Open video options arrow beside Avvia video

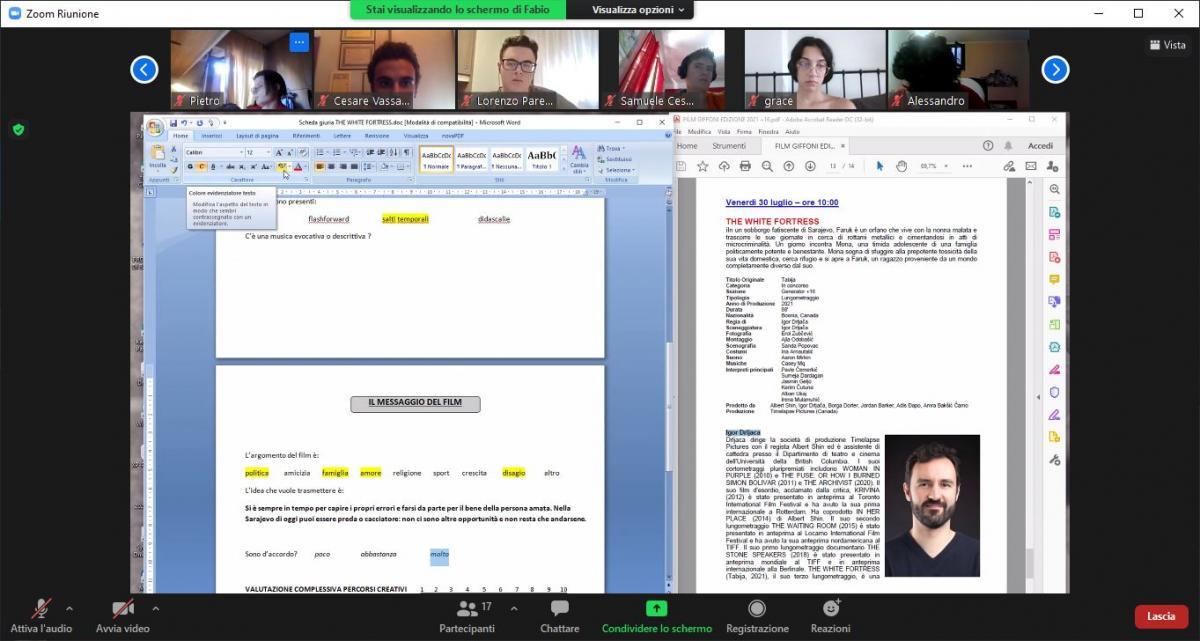pos(155,607)
